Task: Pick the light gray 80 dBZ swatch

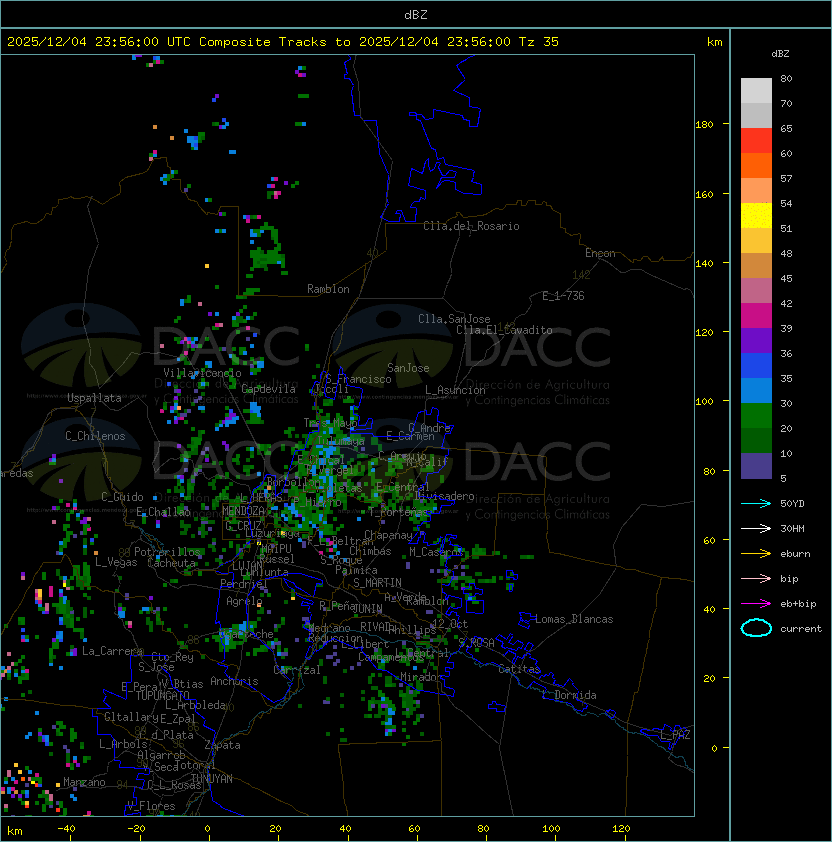Action: tap(756, 90)
